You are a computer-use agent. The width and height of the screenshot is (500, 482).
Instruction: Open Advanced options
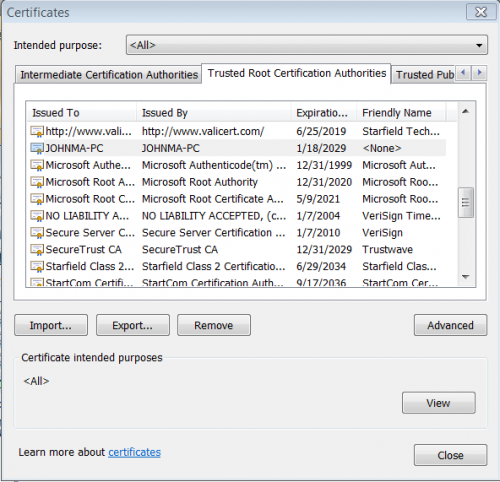tap(451, 325)
